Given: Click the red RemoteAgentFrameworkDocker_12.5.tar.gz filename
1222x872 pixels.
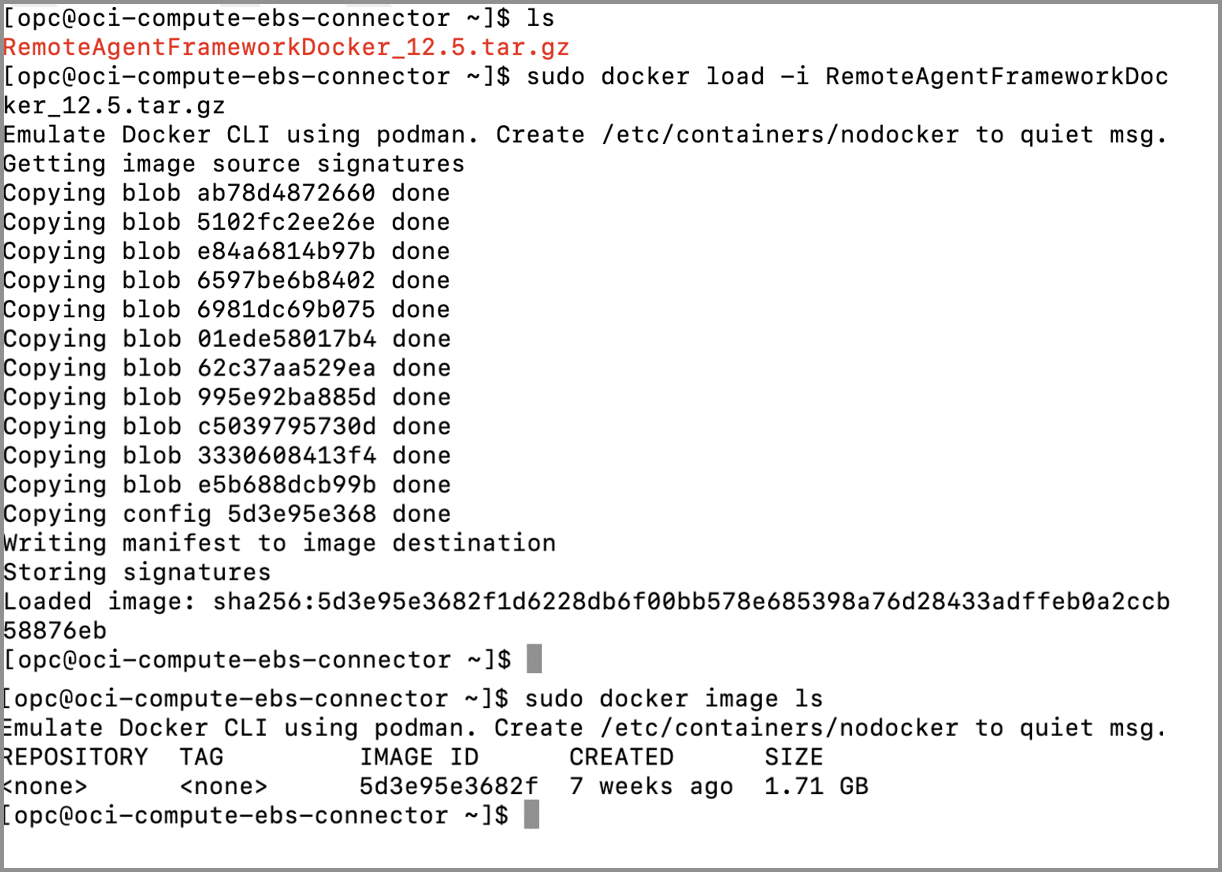Looking at the screenshot, I should pos(285,47).
